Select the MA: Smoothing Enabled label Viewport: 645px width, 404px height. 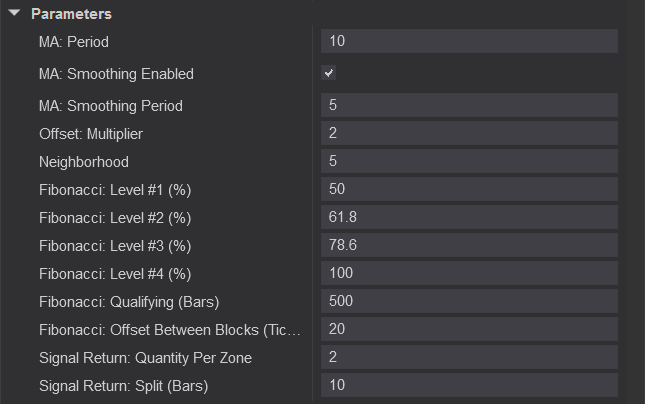116,73
